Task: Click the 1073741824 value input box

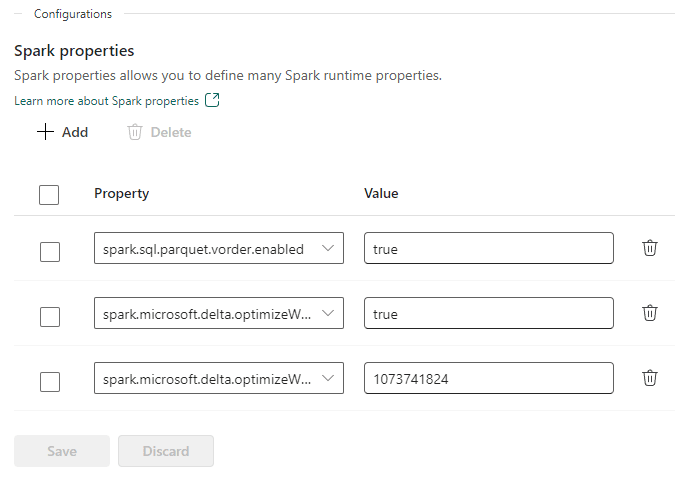Action: (488, 379)
